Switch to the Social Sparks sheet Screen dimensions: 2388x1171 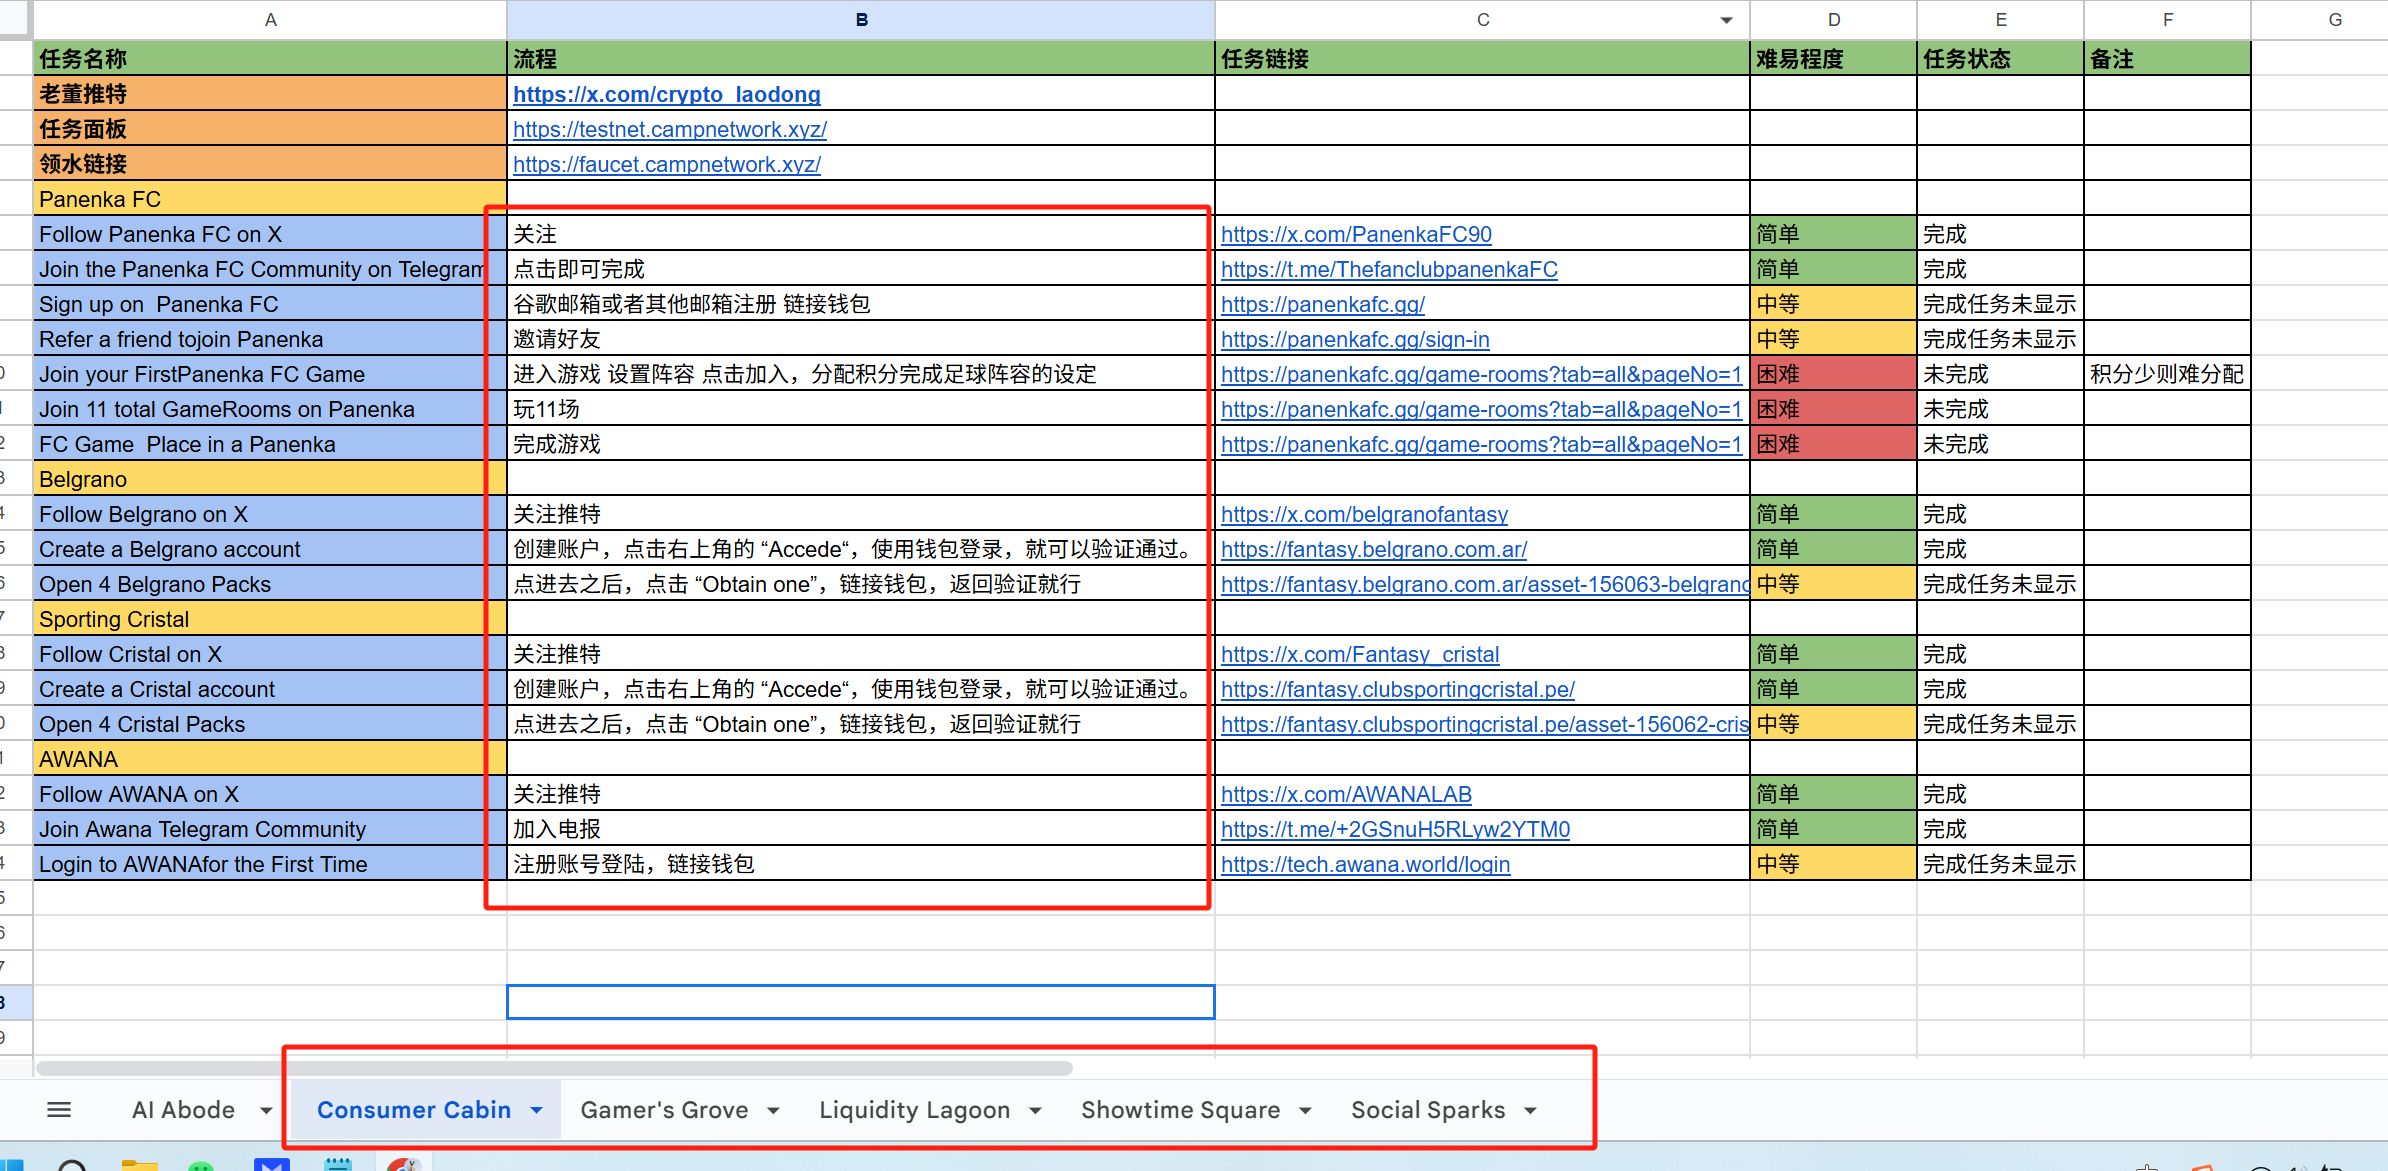click(1428, 1110)
